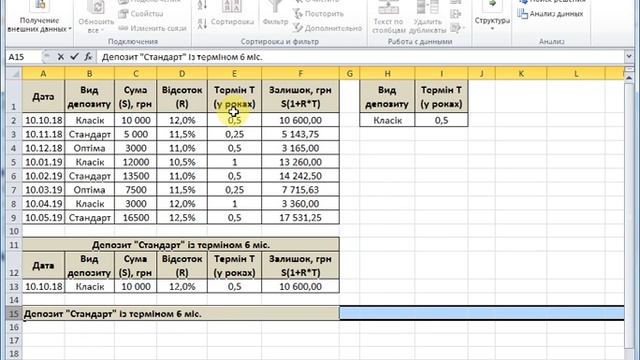Click the fx insert function button
The image size is (640, 360).
point(88,57)
